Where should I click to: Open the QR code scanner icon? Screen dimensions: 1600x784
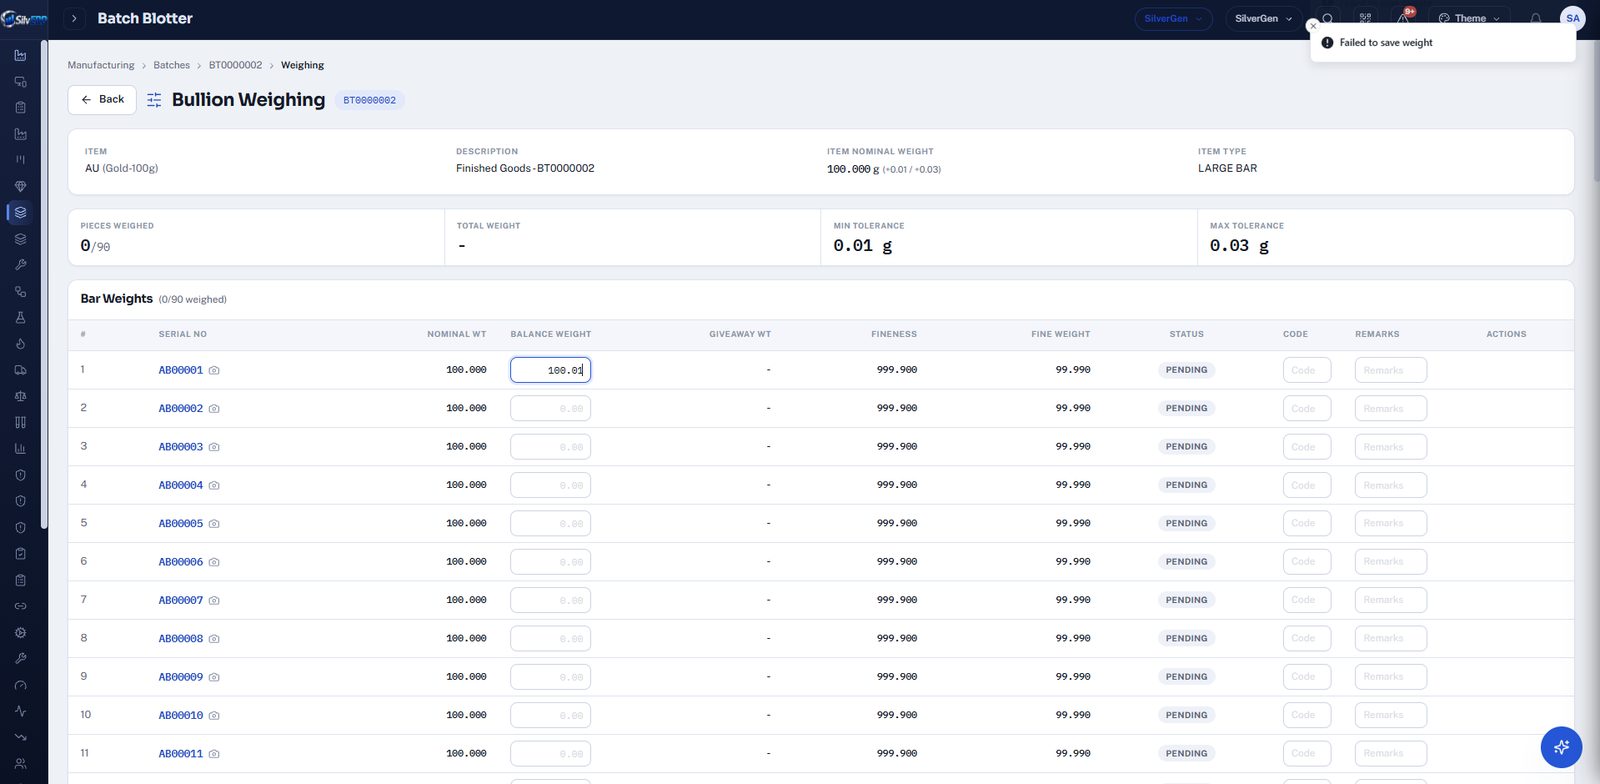[x=1365, y=19]
